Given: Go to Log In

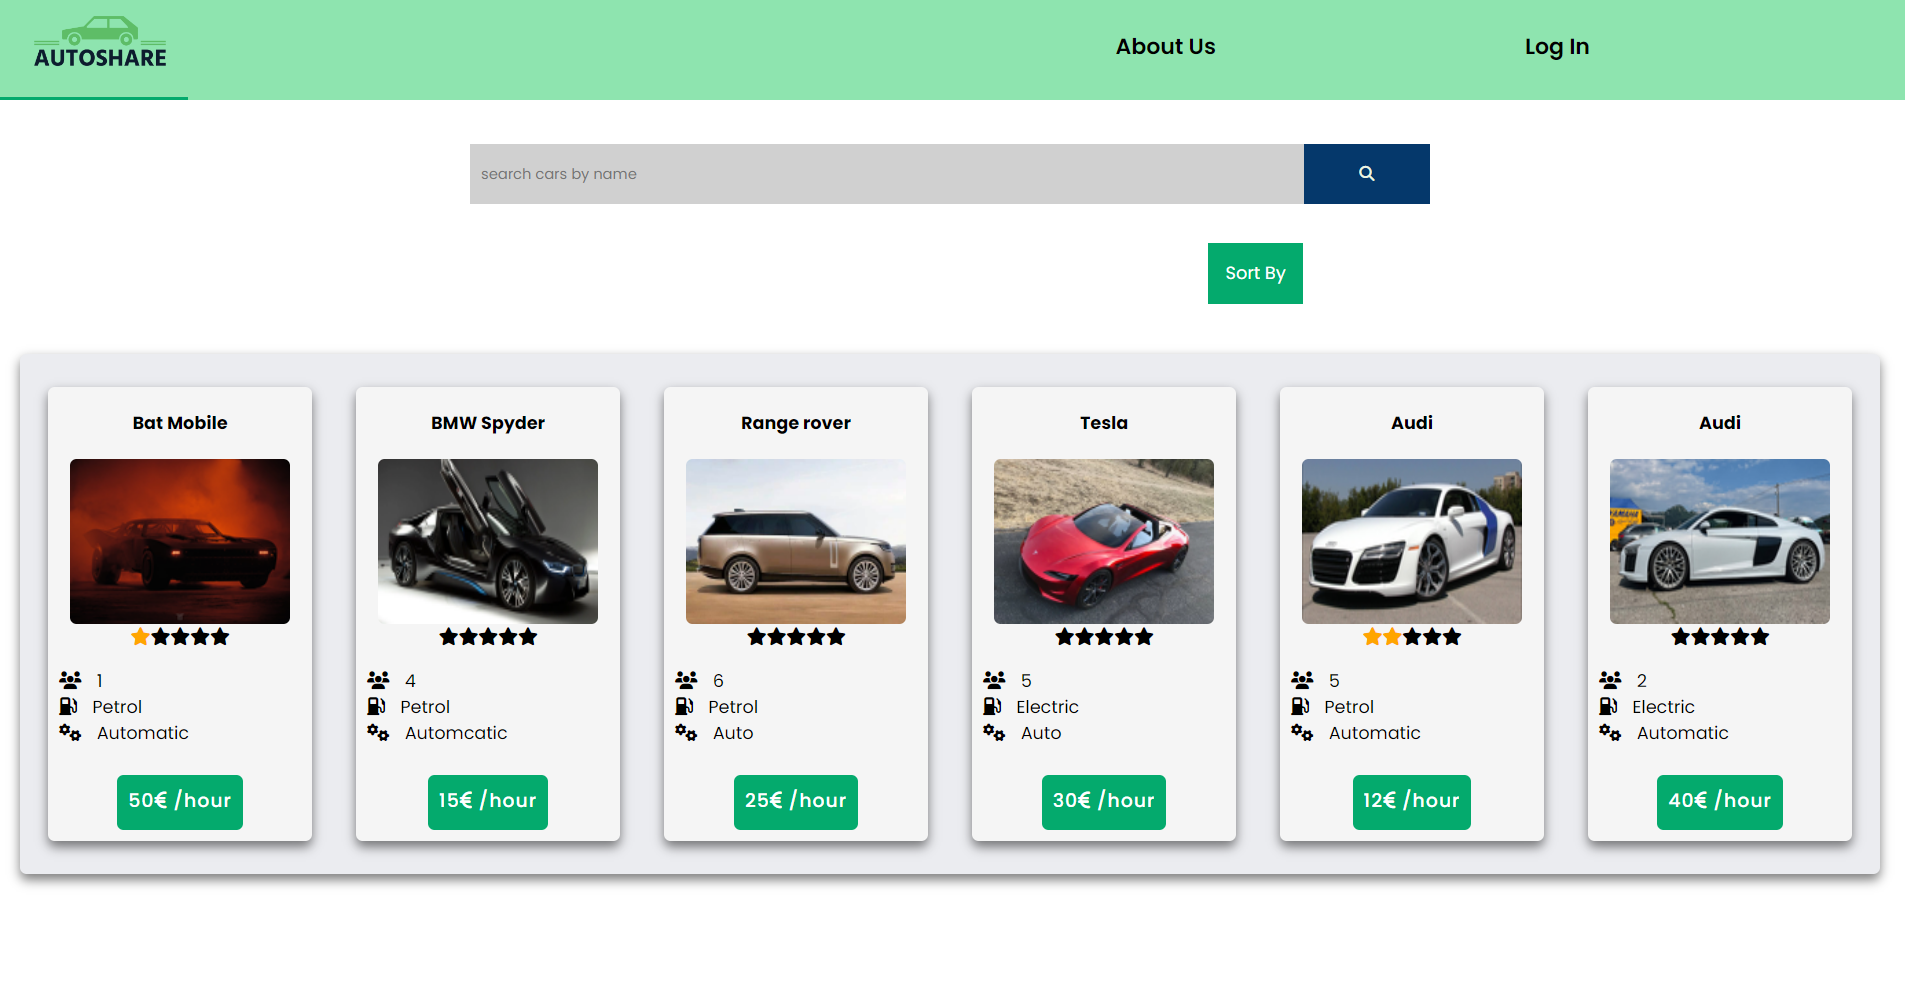Looking at the screenshot, I should (x=1556, y=47).
